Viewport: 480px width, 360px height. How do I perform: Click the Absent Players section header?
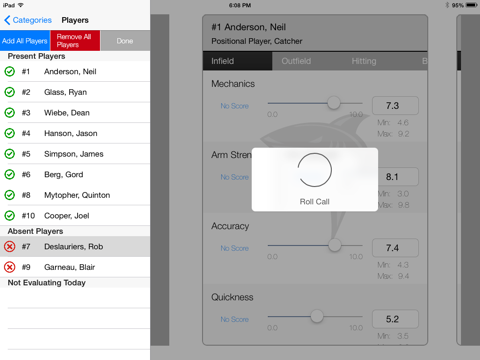[x=75, y=231]
